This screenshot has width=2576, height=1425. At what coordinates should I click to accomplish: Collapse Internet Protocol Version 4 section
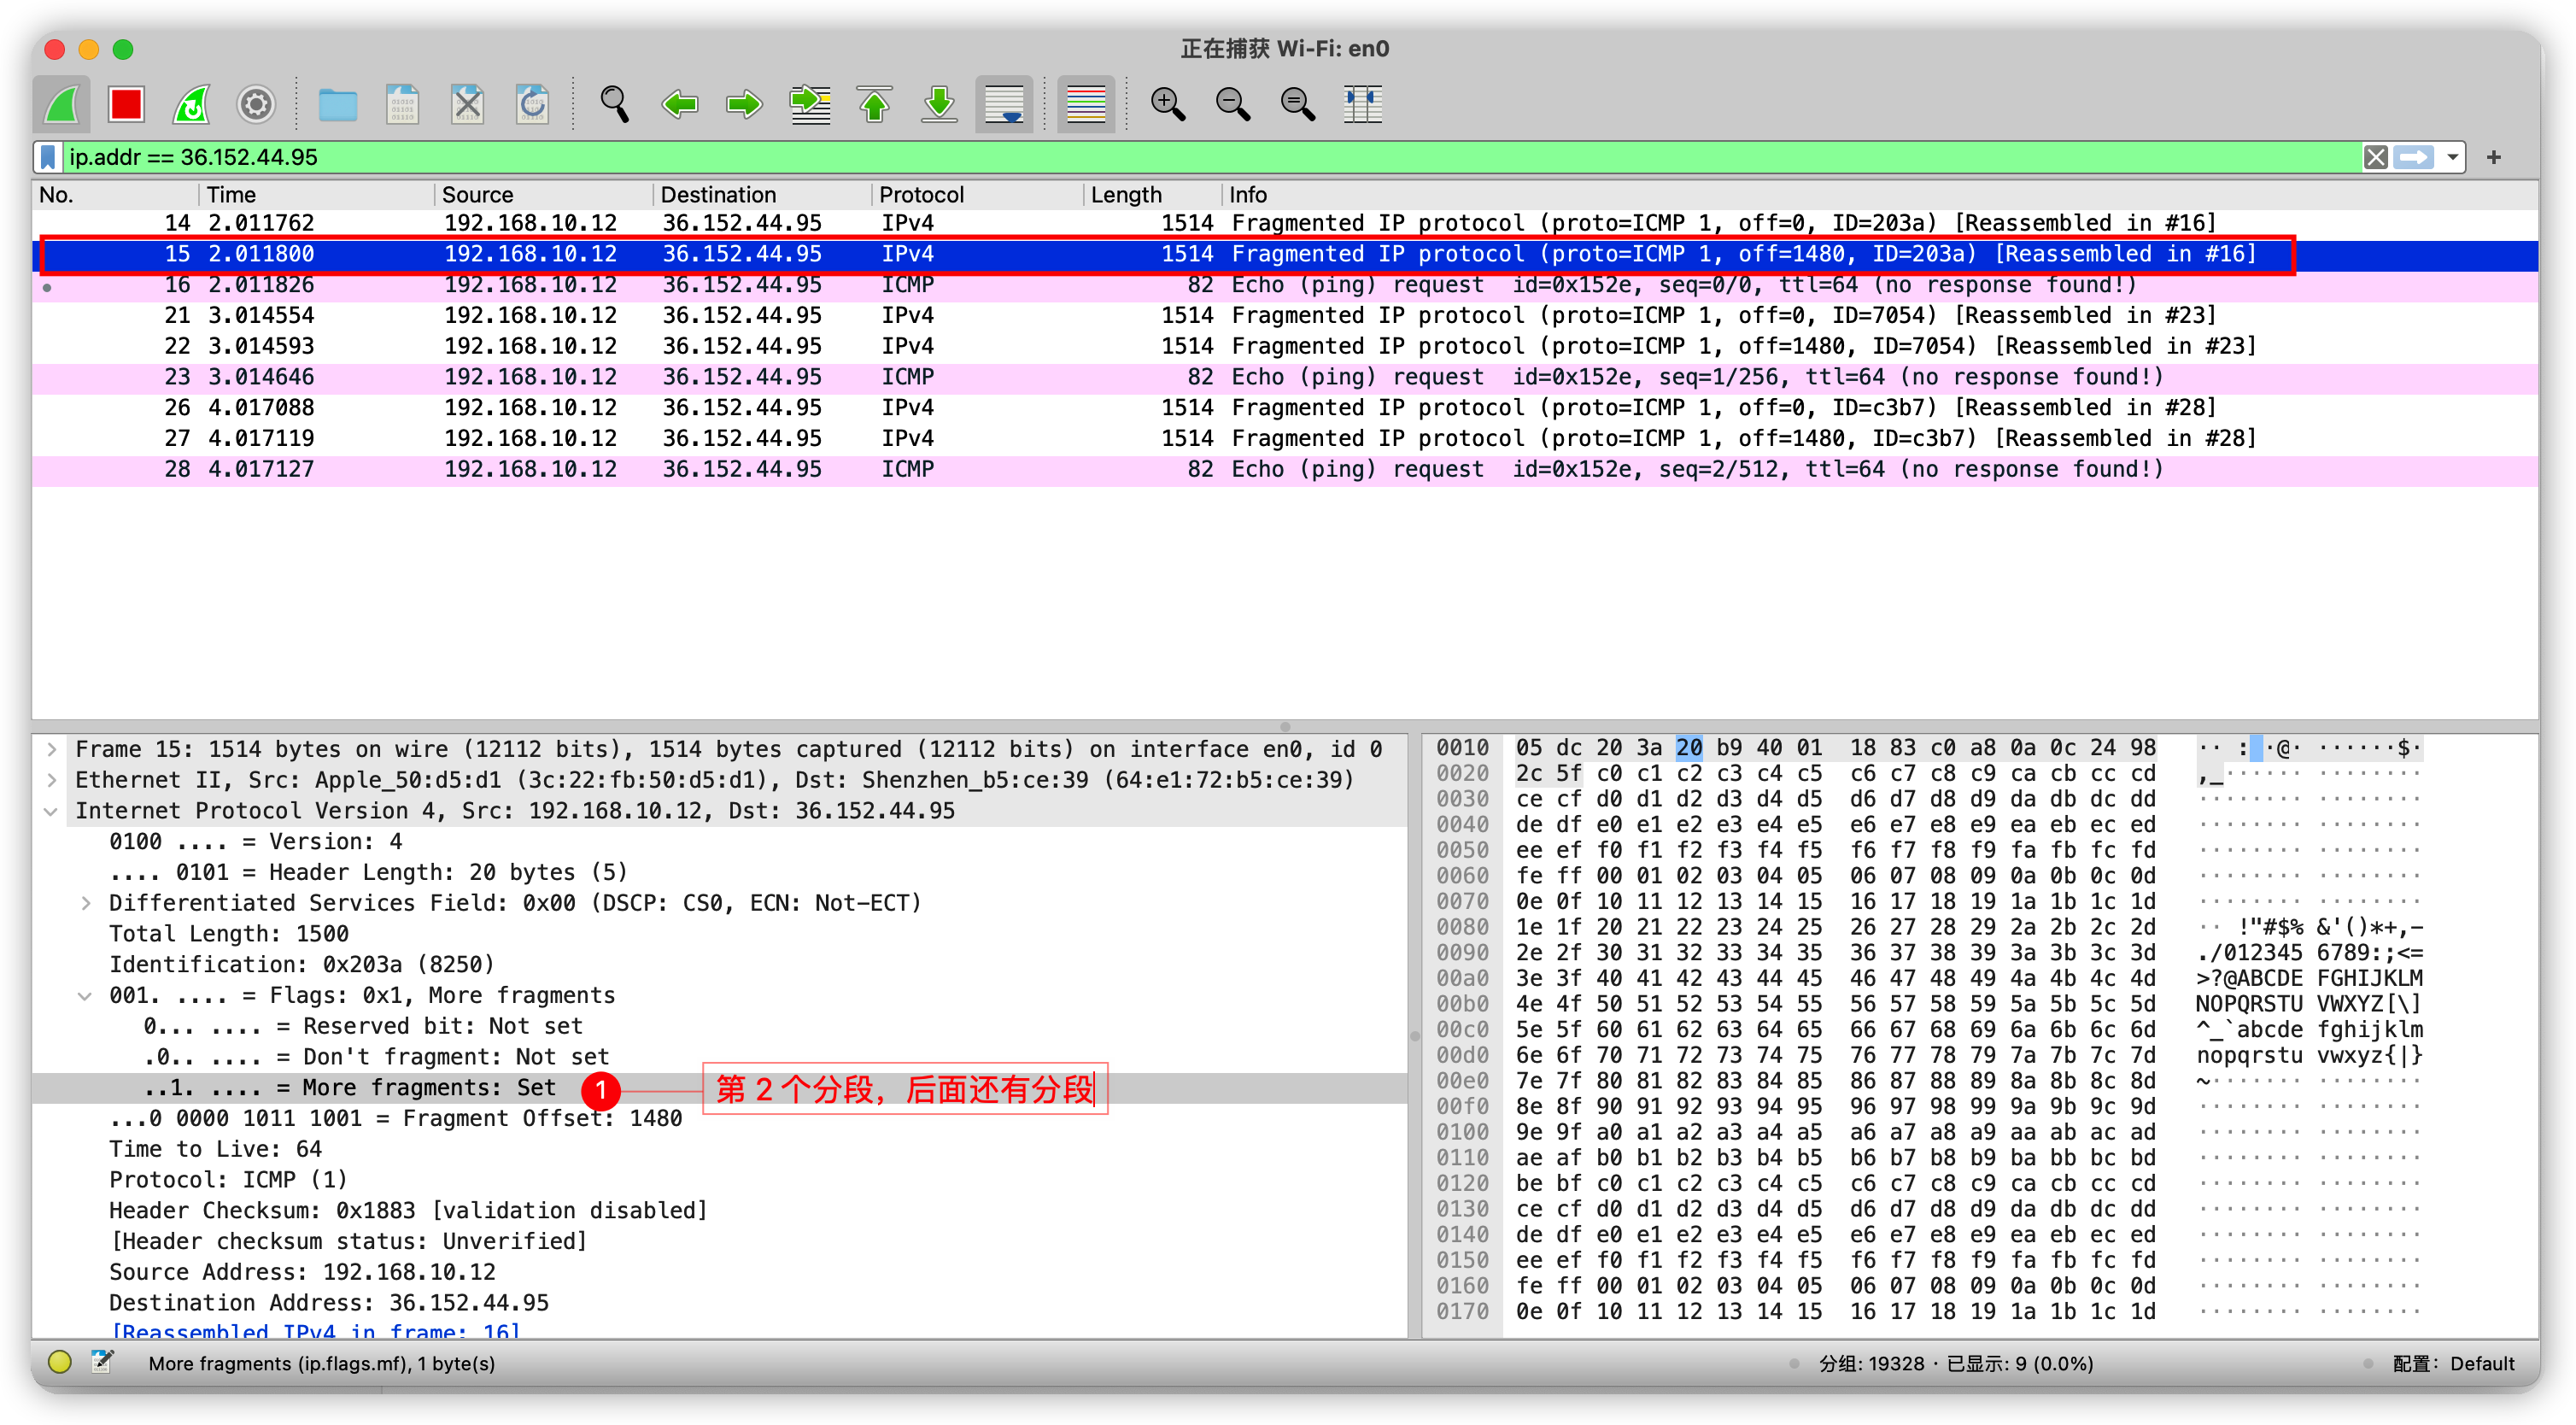52,811
